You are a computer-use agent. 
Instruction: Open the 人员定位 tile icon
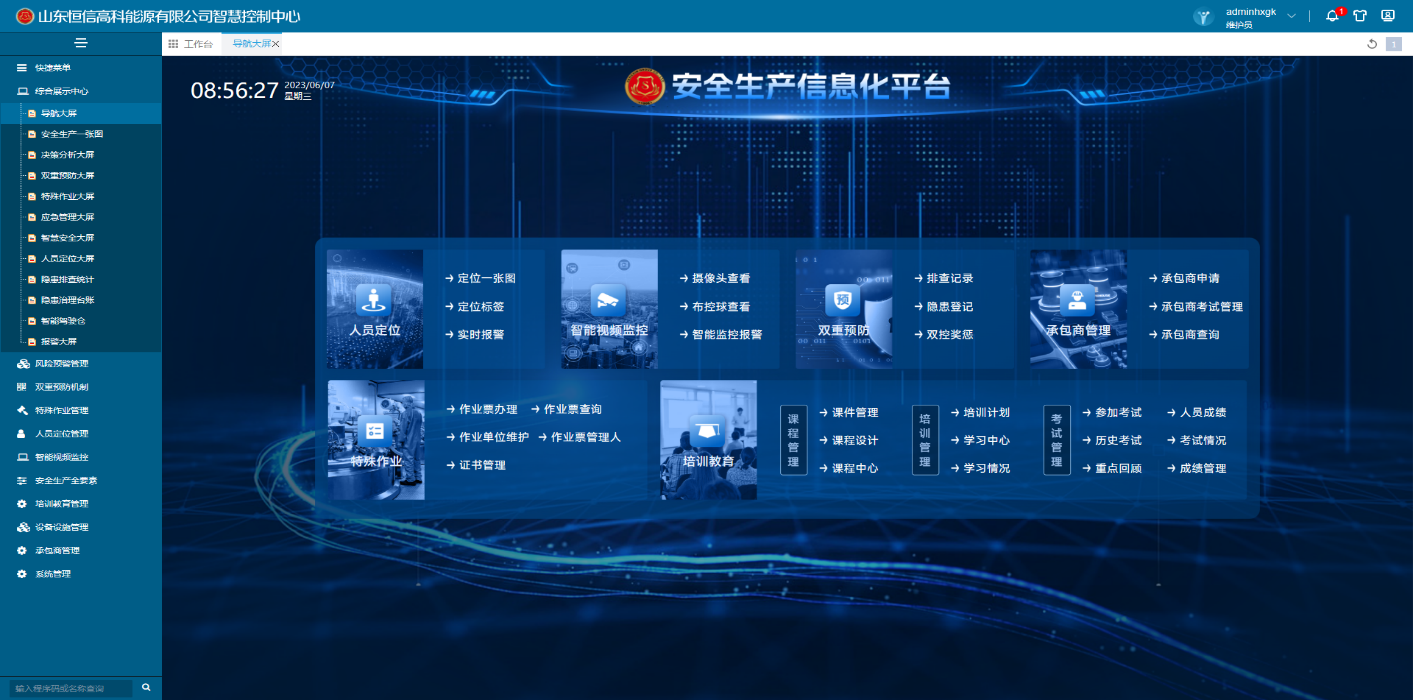point(375,300)
